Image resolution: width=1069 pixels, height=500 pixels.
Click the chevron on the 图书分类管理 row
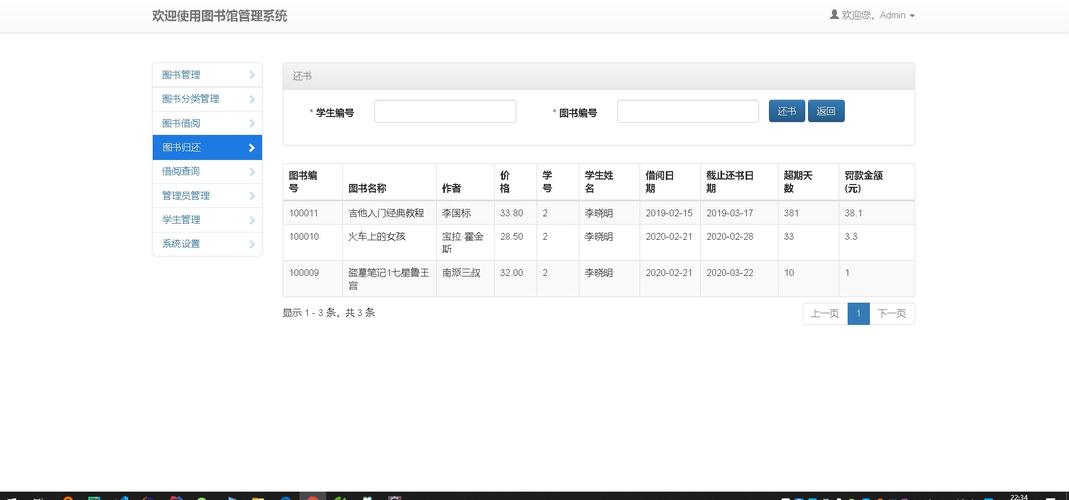tap(252, 100)
